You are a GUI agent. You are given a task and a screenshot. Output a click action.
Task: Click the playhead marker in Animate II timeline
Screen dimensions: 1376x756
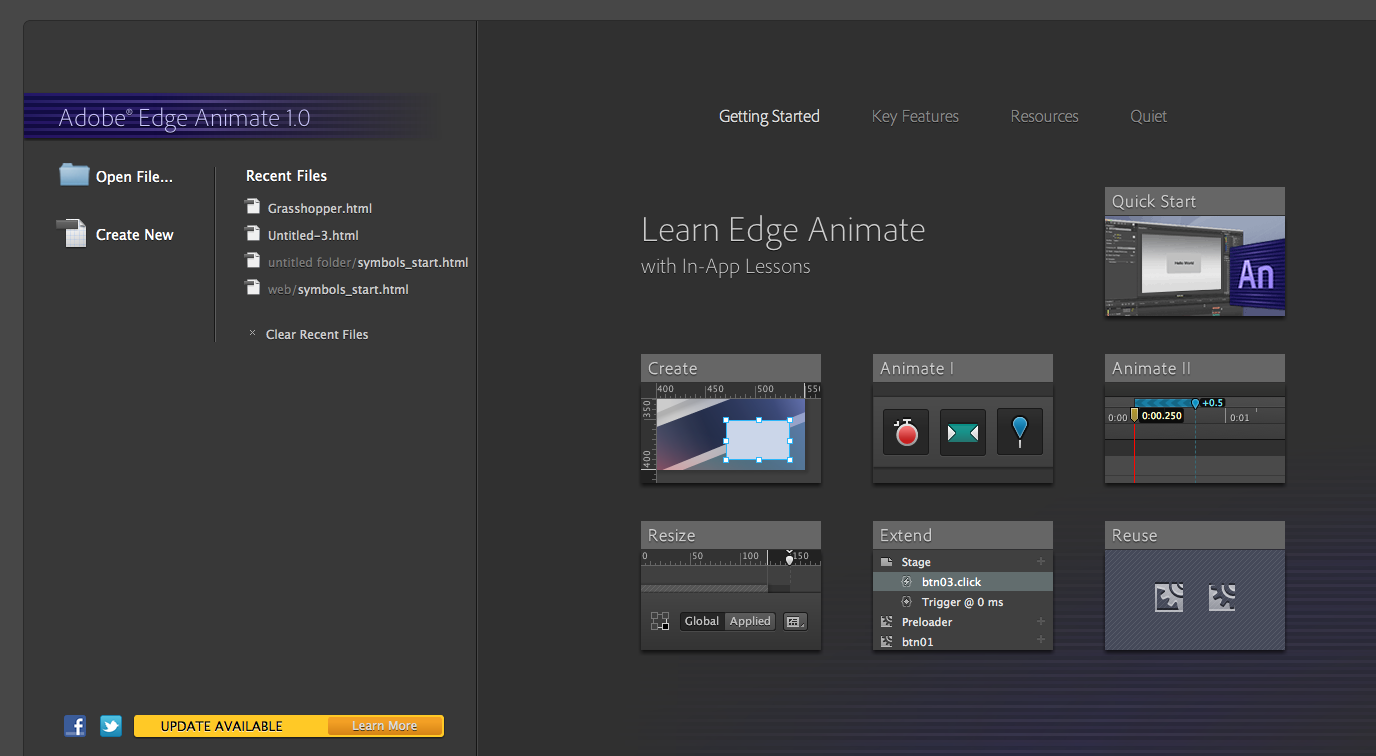(x=1134, y=414)
